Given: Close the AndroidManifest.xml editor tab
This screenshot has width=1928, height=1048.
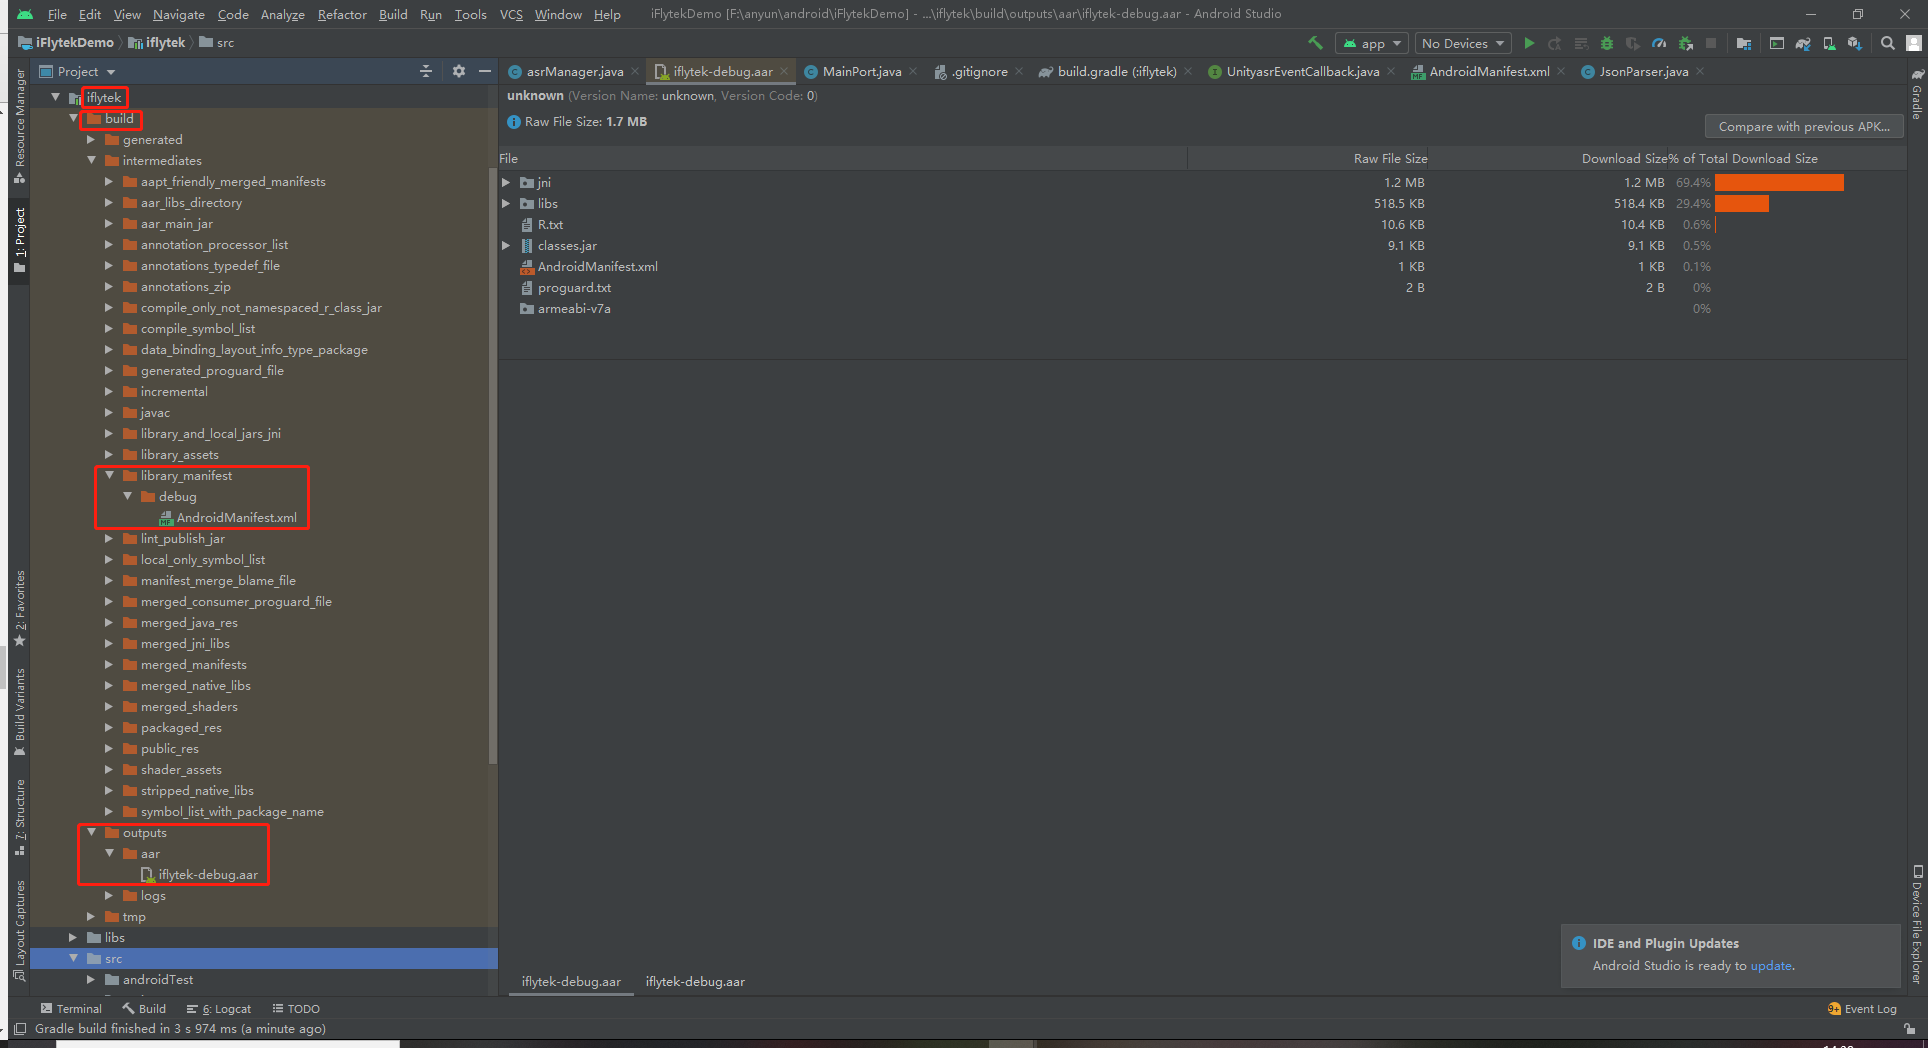Looking at the screenshot, I should pos(1561,71).
